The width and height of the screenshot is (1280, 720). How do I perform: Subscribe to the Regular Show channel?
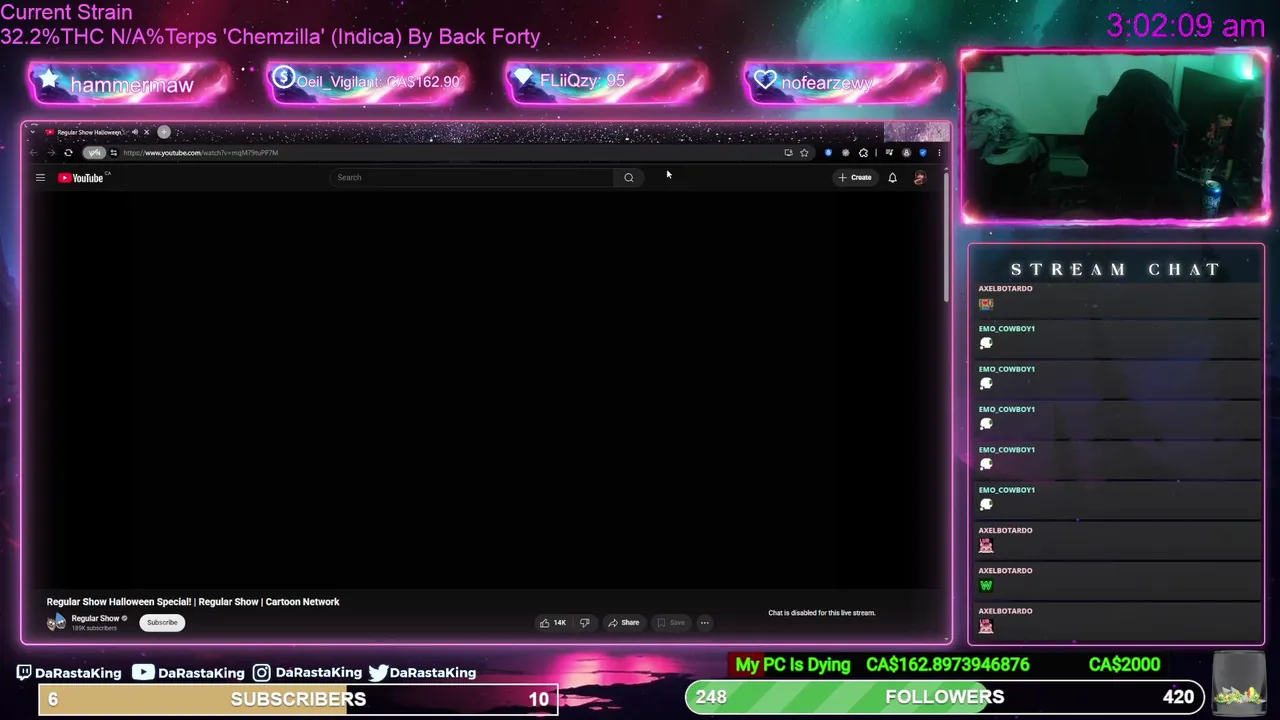point(162,623)
